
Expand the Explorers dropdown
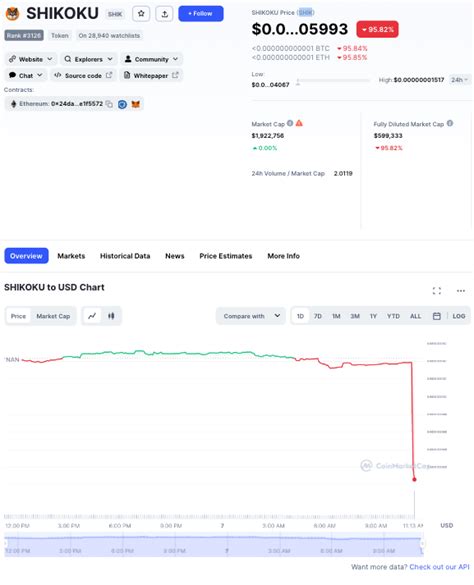point(88,59)
